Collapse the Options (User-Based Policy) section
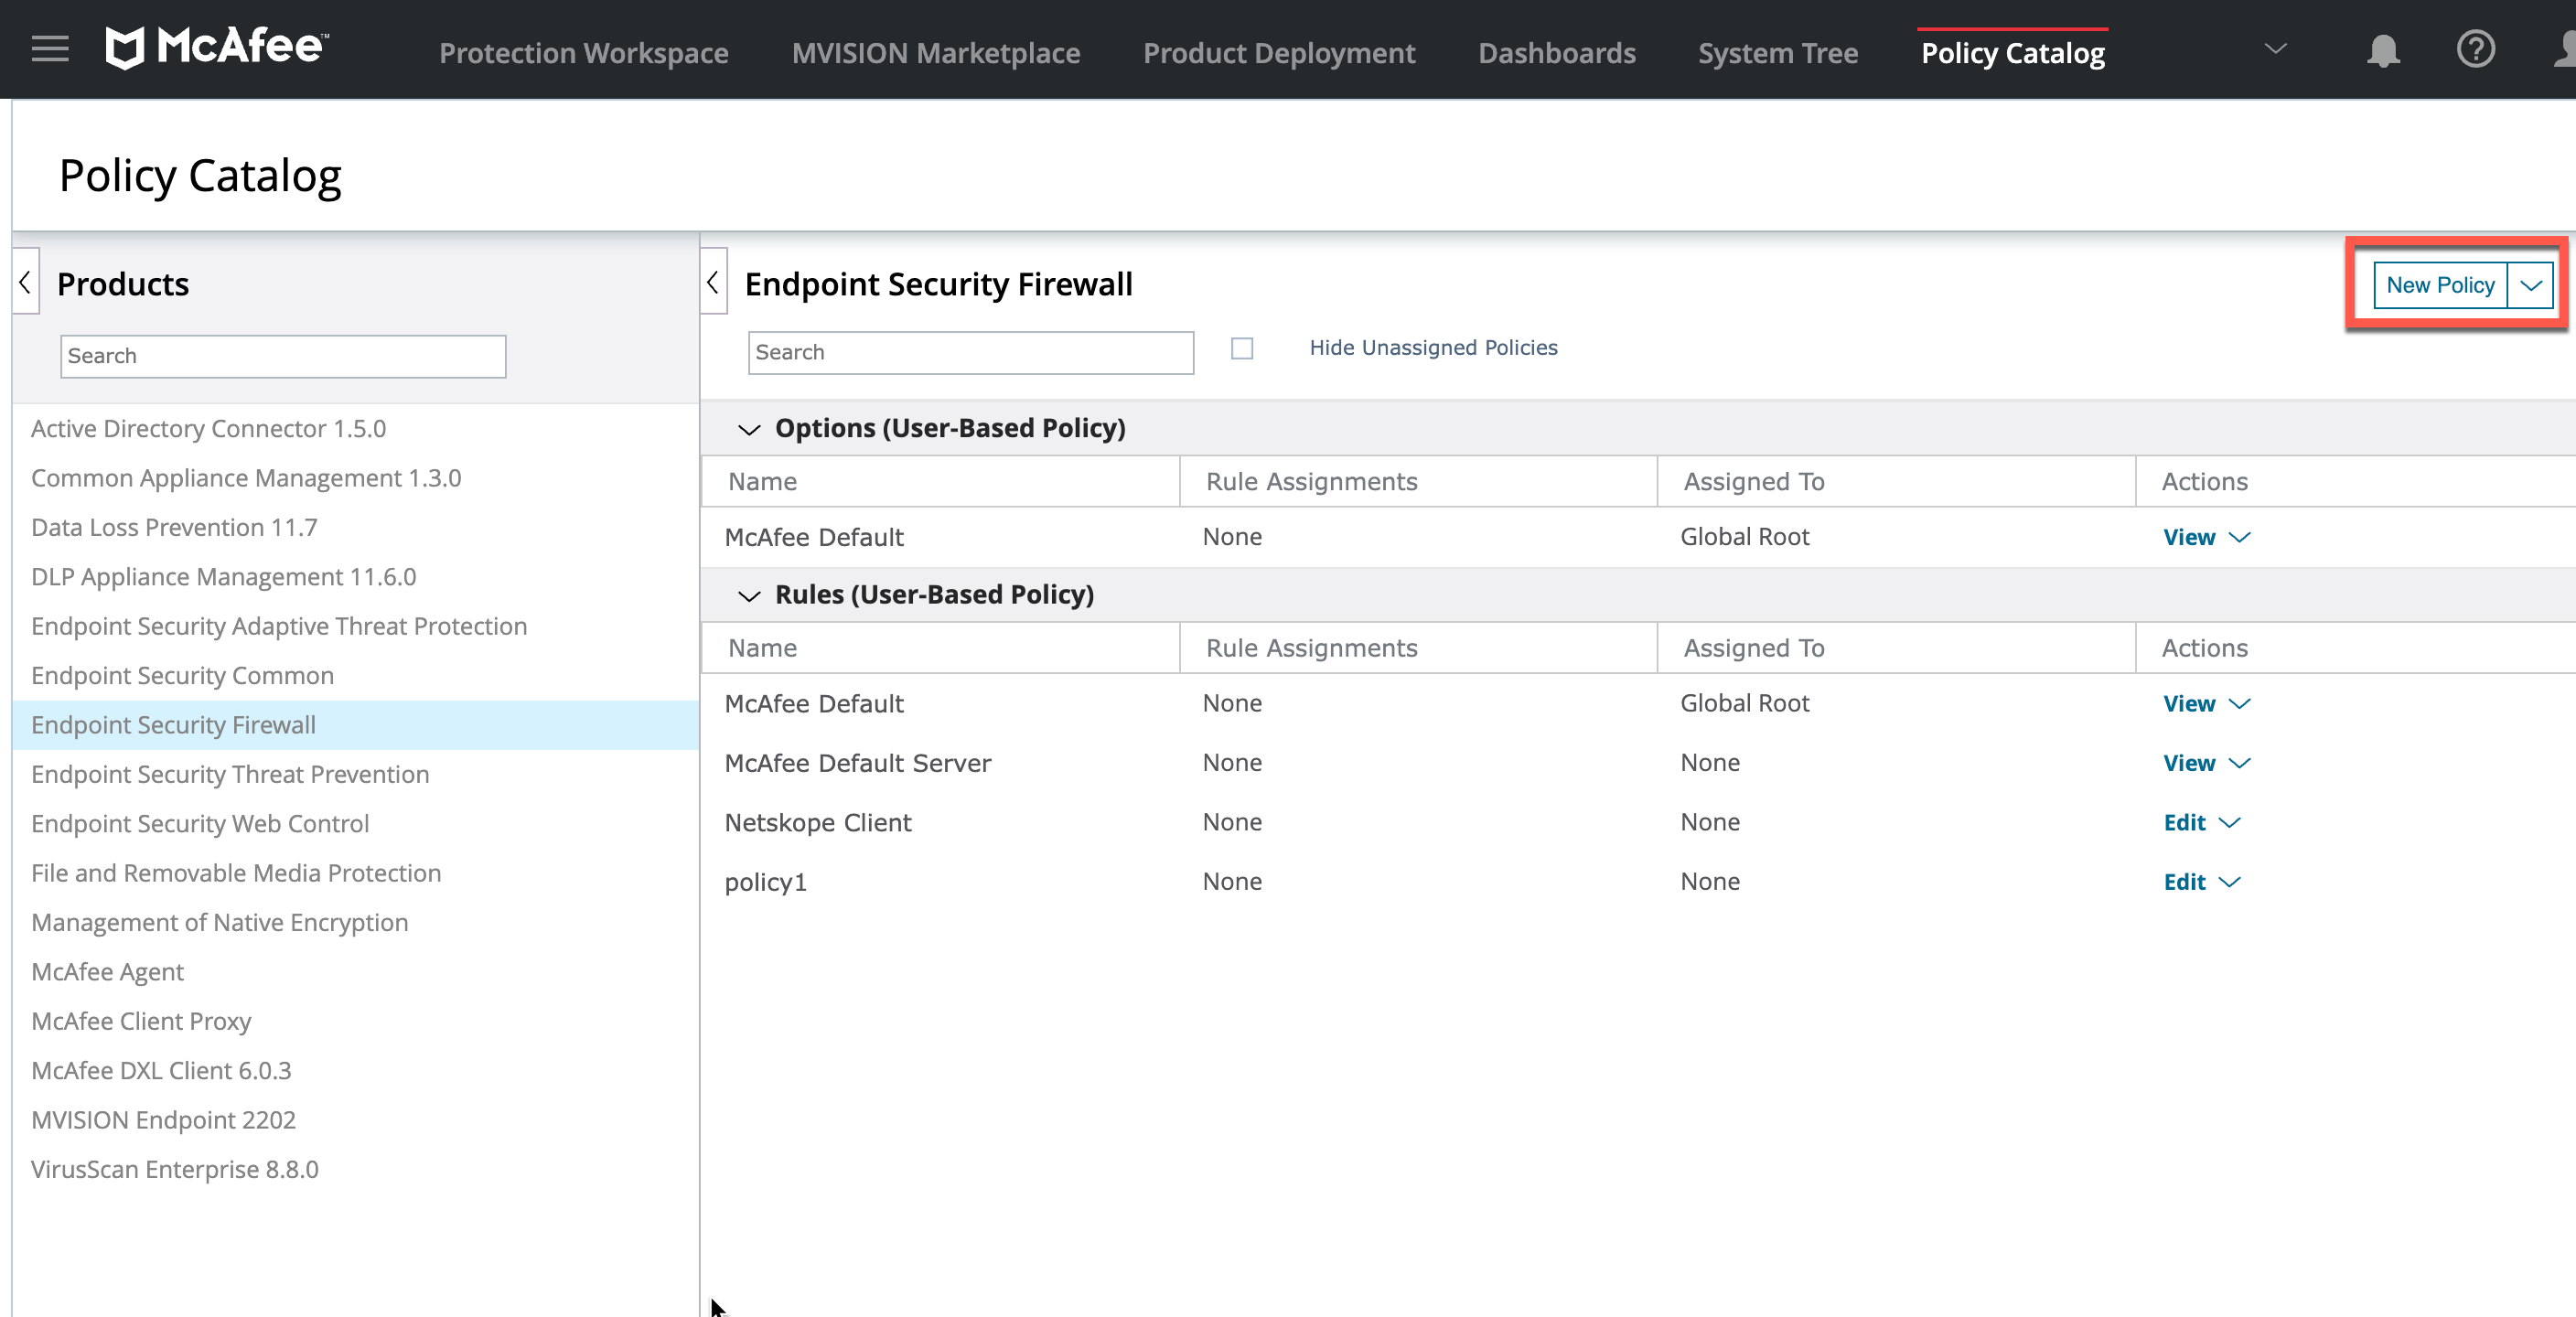 click(x=748, y=429)
